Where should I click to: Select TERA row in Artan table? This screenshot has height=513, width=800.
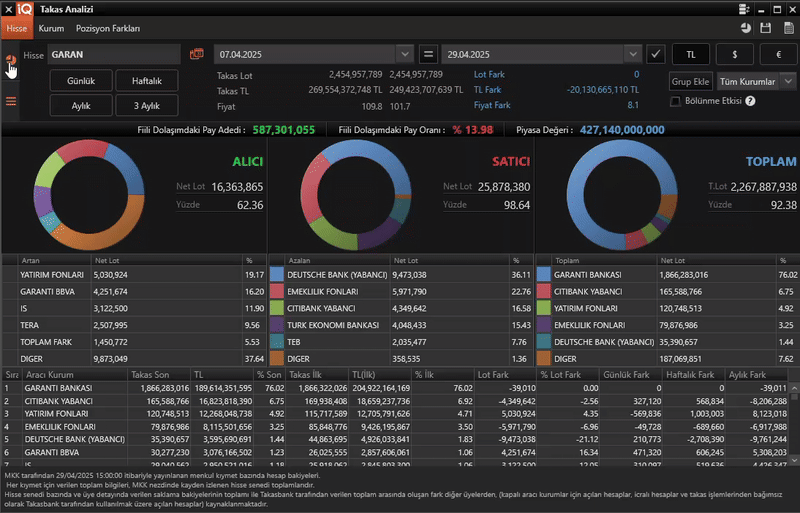point(134,325)
